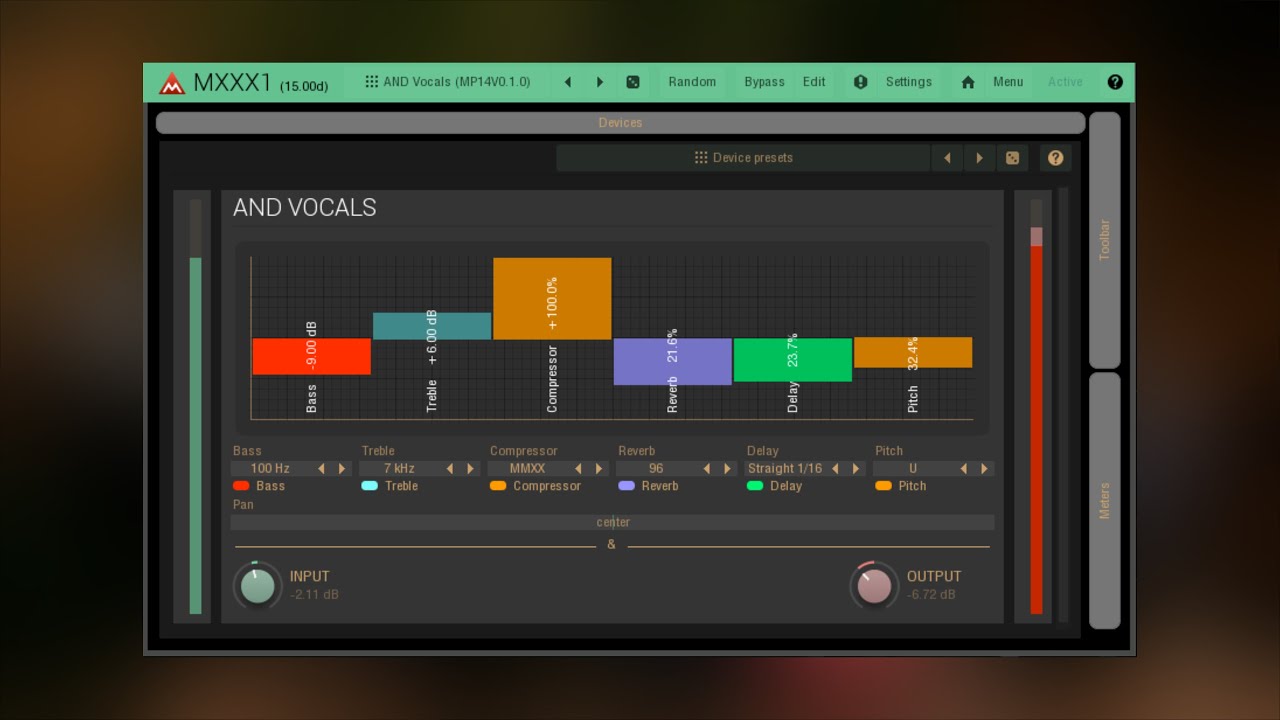
Task: Open the Bass 100 Hz selector
Action: tap(270, 468)
